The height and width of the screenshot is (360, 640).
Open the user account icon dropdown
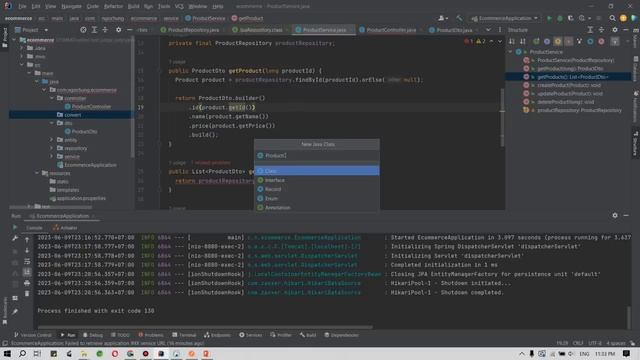442,18
